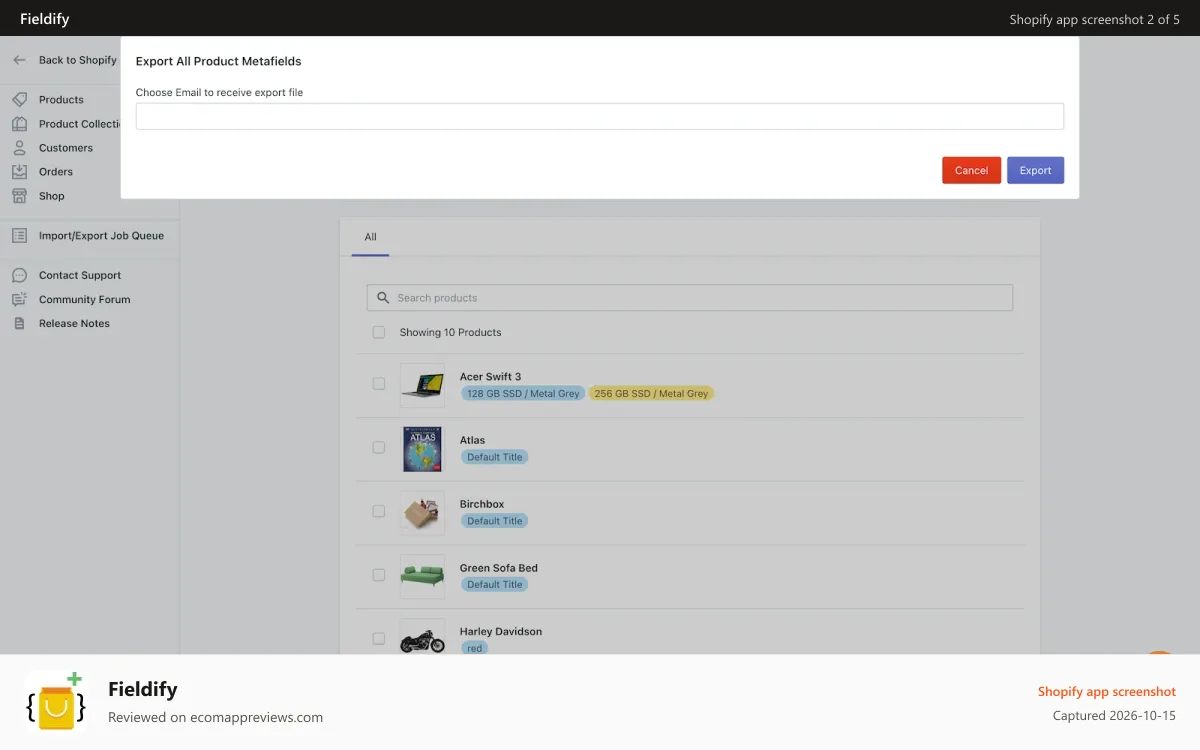Click the Release Notes document icon
Viewport: 1200px width, 750px height.
pos(19,323)
